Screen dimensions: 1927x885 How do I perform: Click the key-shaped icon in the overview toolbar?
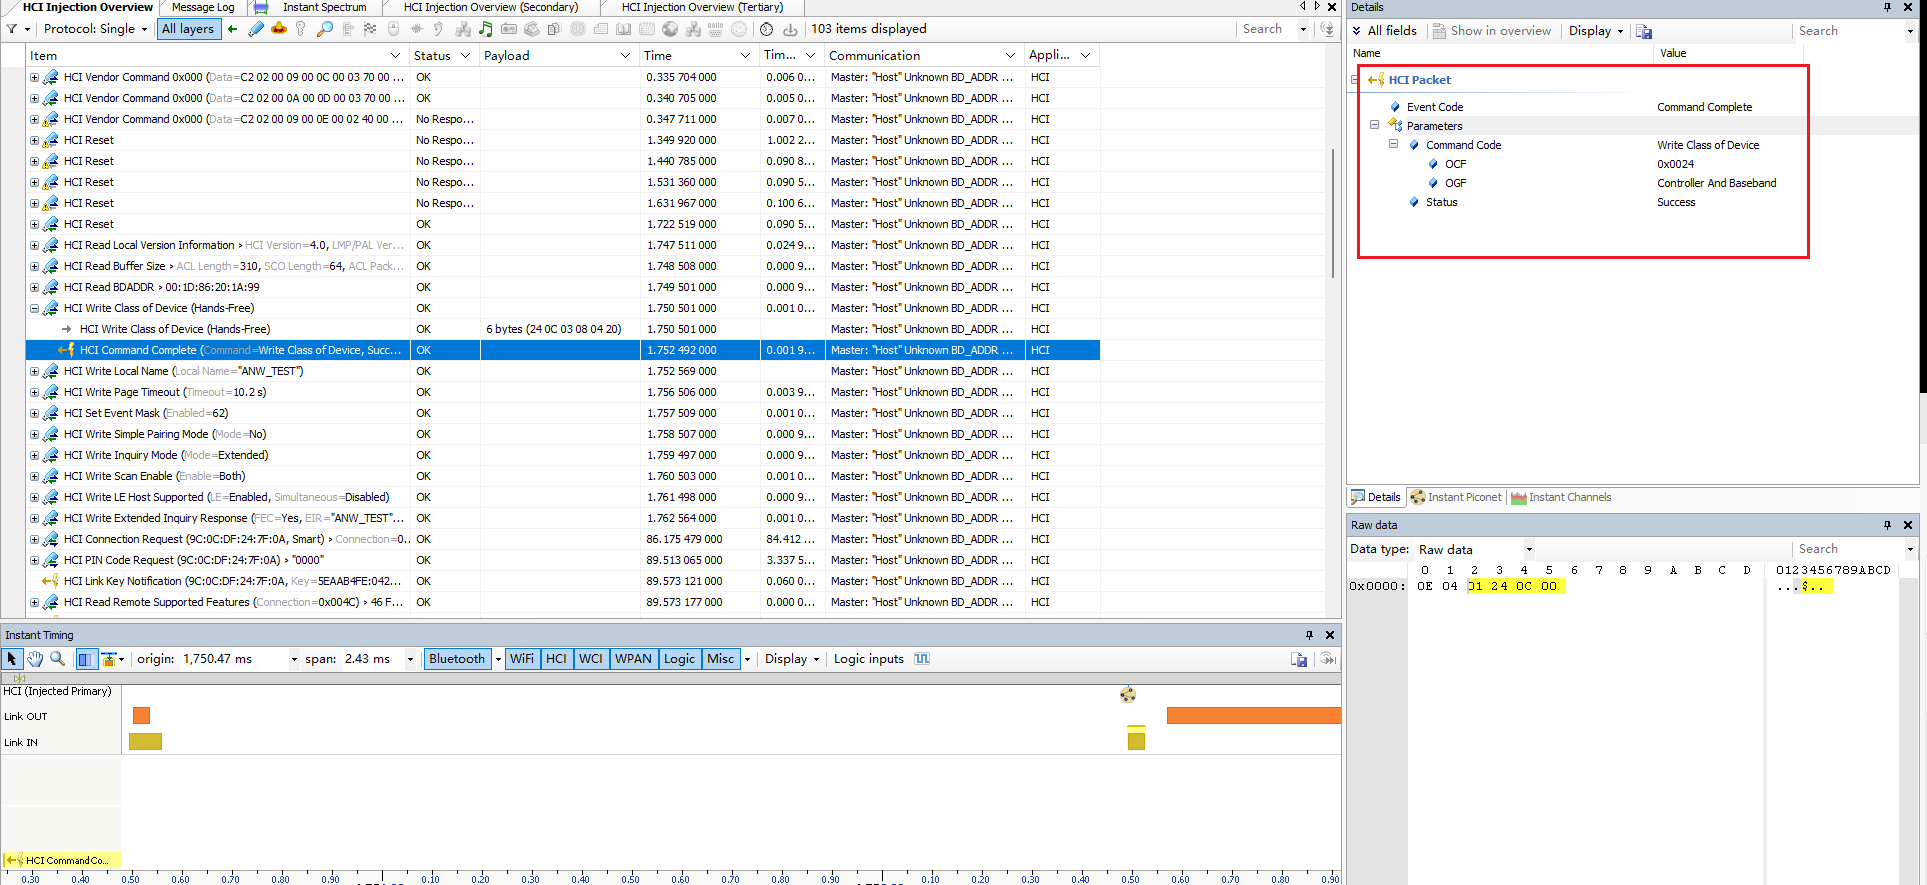tap(301, 29)
